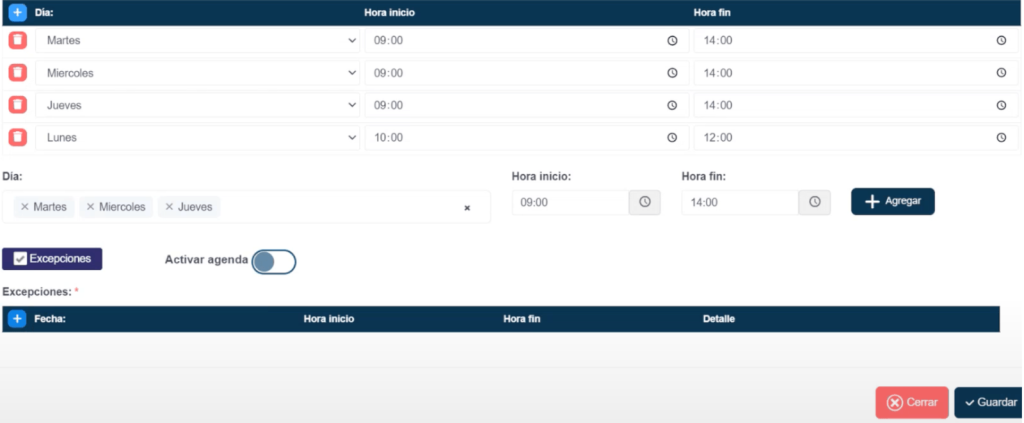Remove the Lunes schedule row
The image size is (1024, 423).
click(x=18, y=137)
